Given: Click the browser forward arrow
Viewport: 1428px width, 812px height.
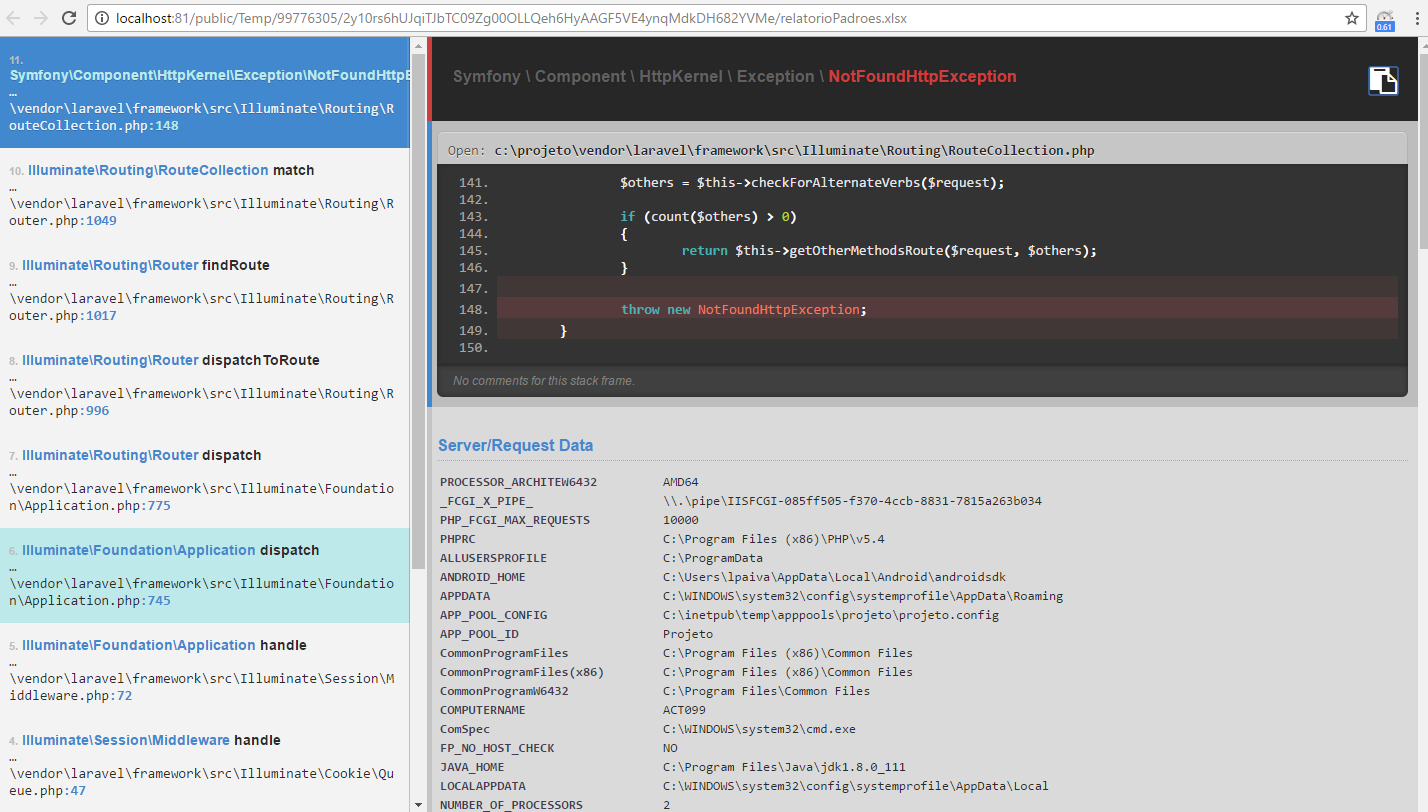Looking at the screenshot, I should pos(41,18).
